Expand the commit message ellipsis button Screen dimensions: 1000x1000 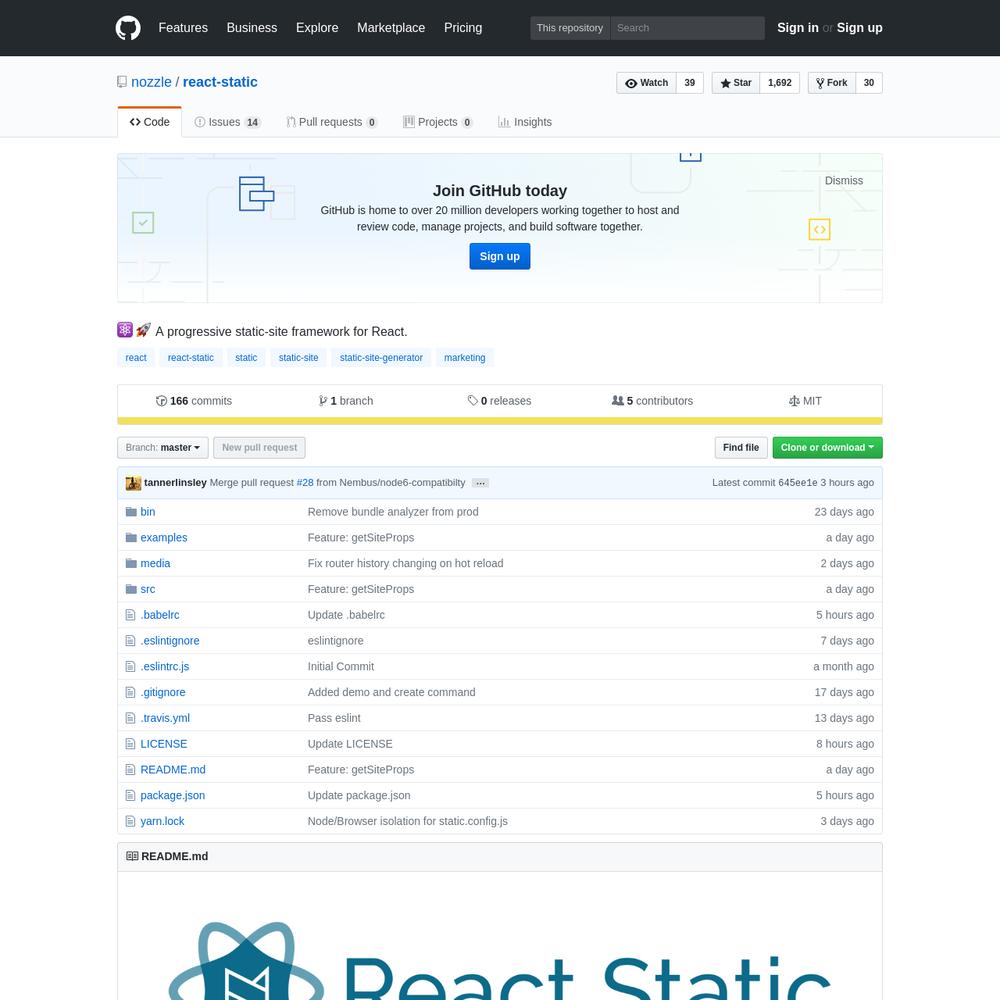pyautogui.click(x=481, y=483)
